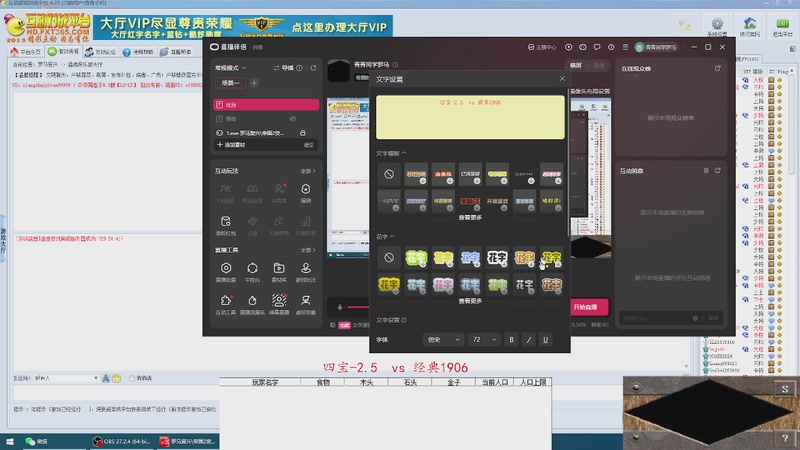Switch preview to 竖屏 portrait mode

599,65
